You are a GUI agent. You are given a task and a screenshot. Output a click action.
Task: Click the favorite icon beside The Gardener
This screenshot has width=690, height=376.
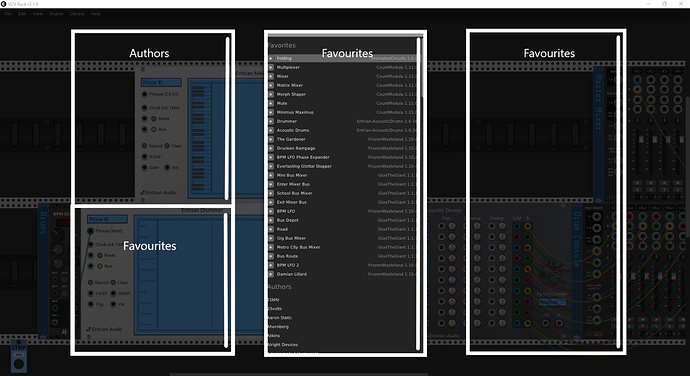tap(271, 139)
